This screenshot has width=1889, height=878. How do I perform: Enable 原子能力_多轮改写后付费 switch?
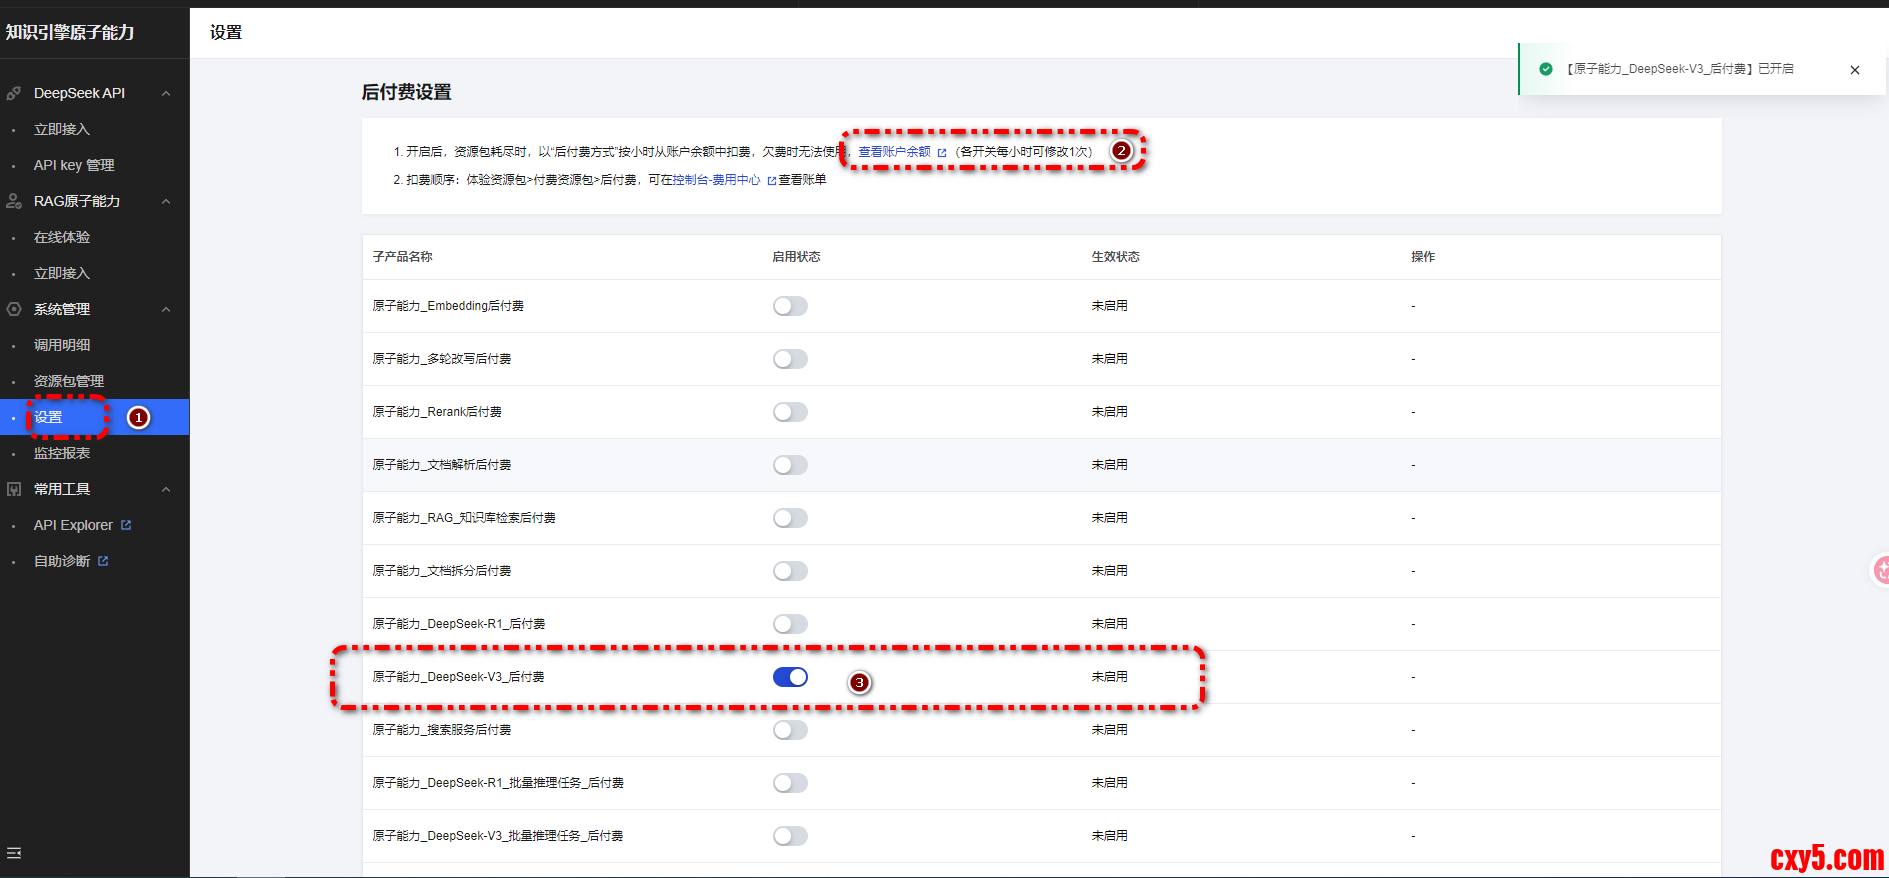click(790, 359)
